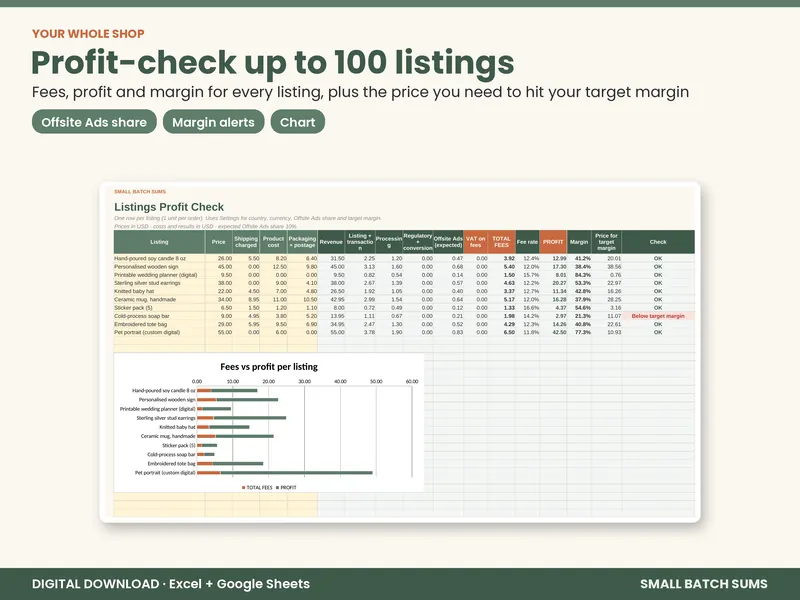
Task: Select the 'Revenue' column header
Action: [331, 242]
